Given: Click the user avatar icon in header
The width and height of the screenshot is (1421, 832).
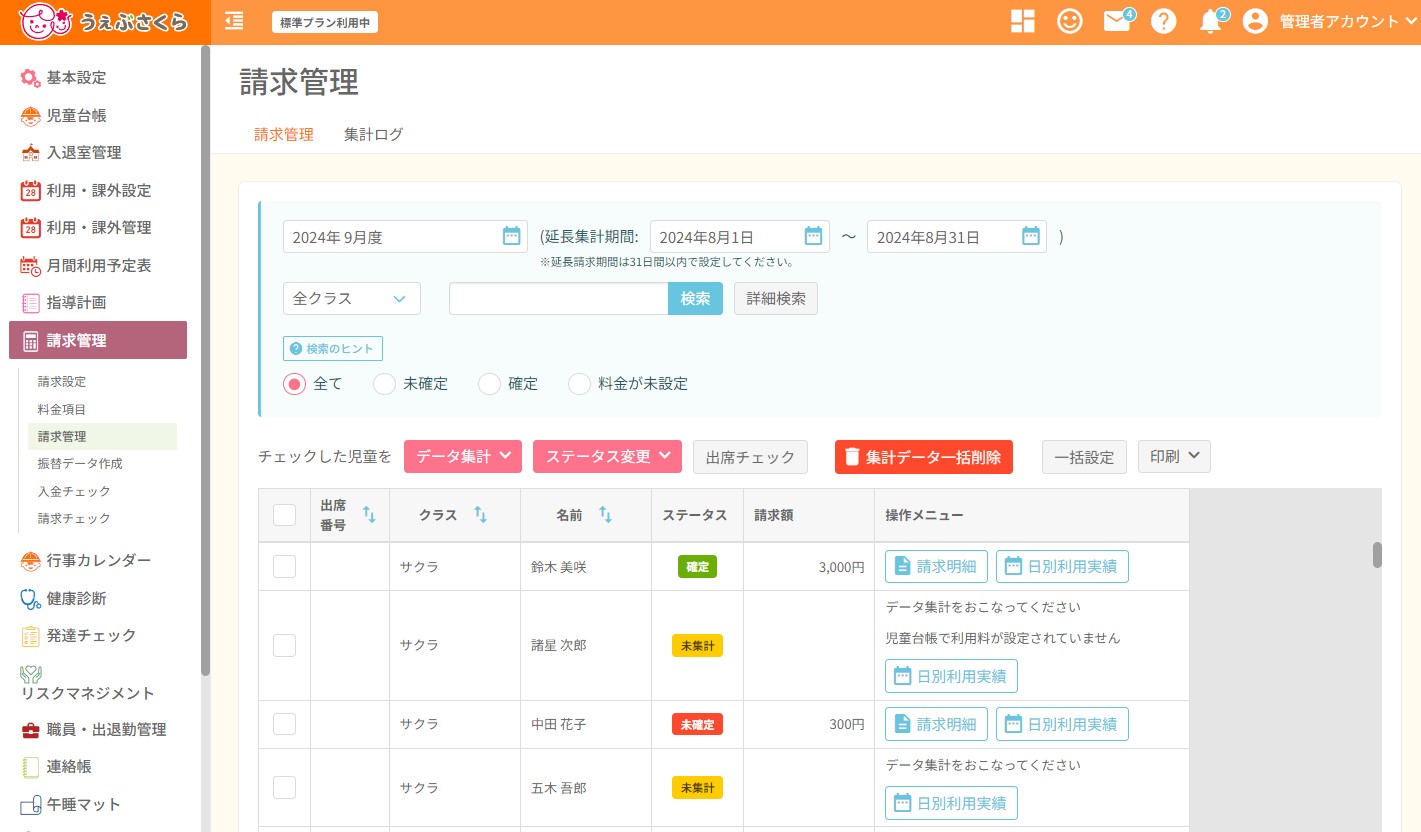Looking at the screenshot, I should tap(1255, 21).
